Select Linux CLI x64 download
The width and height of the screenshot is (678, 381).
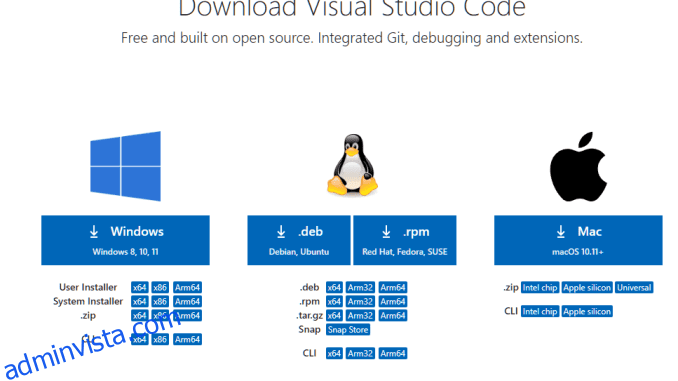point(334,353)
